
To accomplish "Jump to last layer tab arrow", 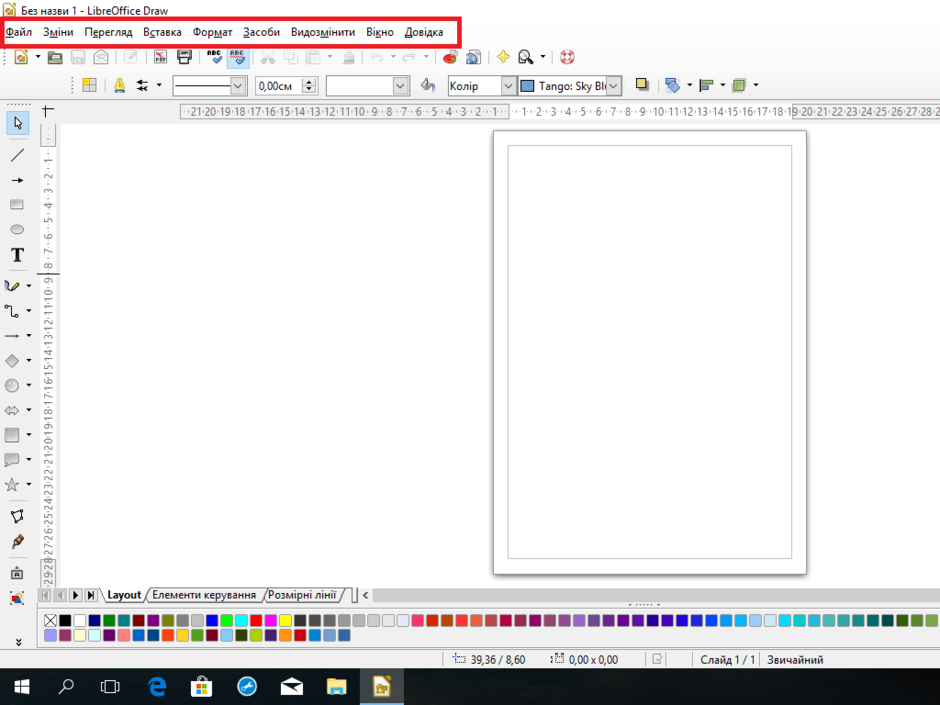I will (91, 595).
